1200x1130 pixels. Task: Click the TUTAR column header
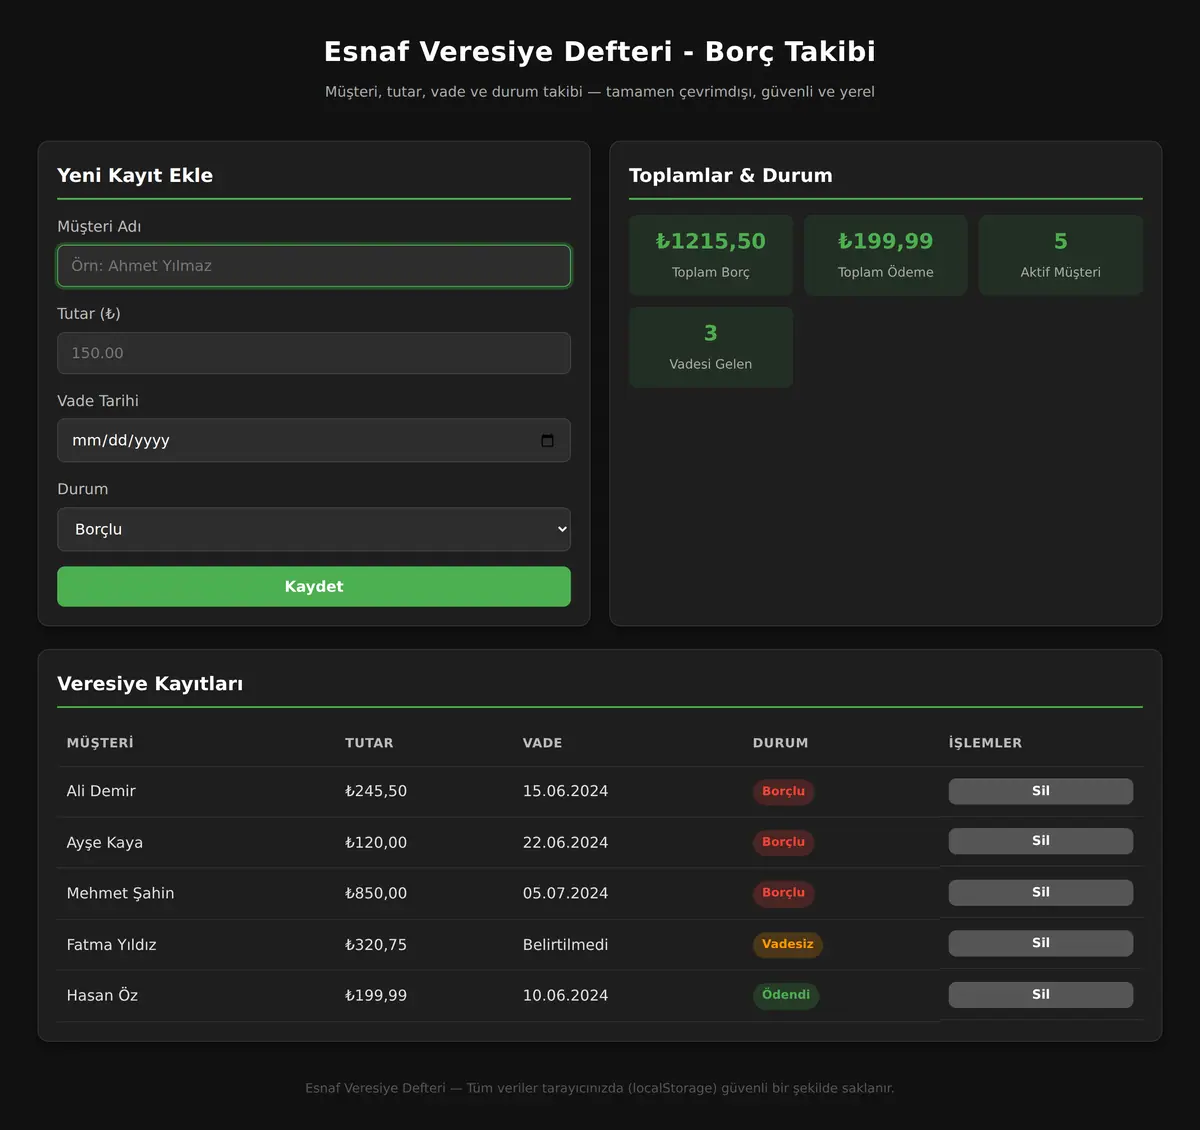coord(369,743)
